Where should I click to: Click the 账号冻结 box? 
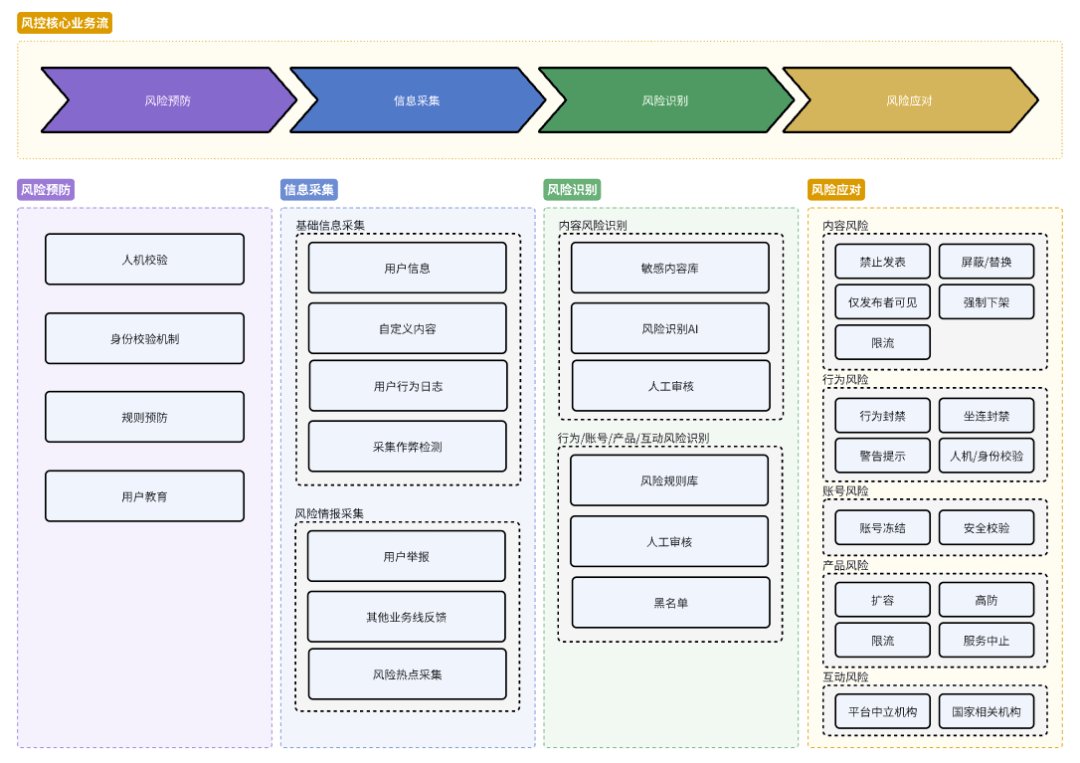tap(882, 528)
